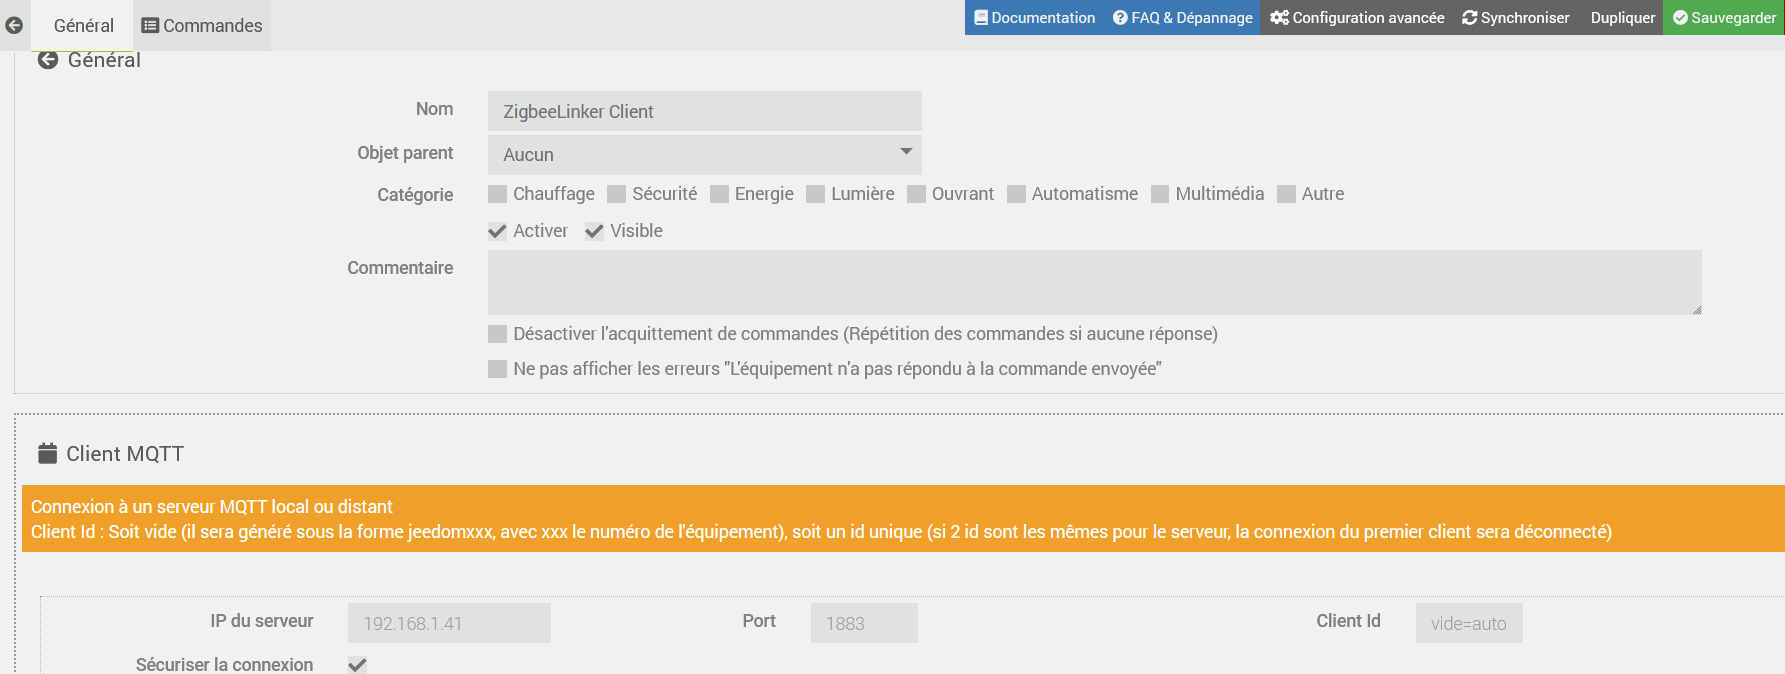Click the Commandes tab list icon
1785x674 pixels.
coord(150,26)
